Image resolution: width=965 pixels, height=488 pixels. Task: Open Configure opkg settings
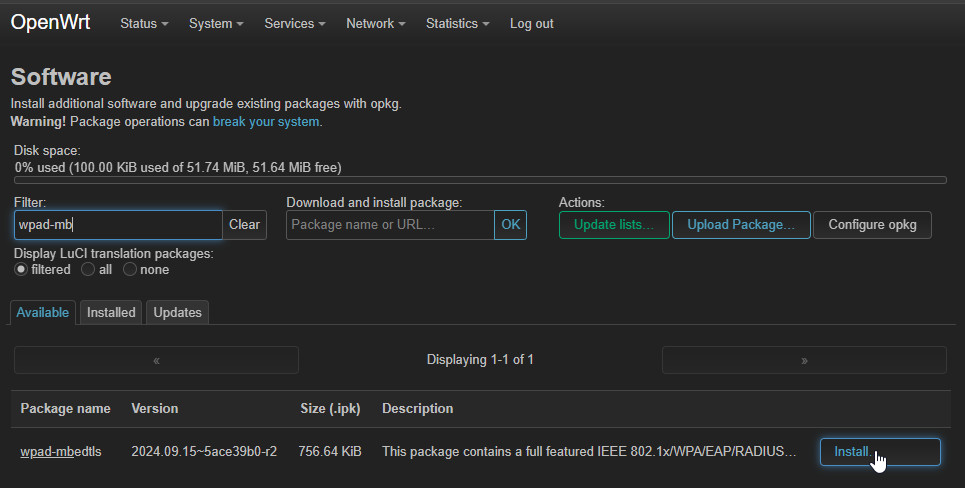[872, 225]
